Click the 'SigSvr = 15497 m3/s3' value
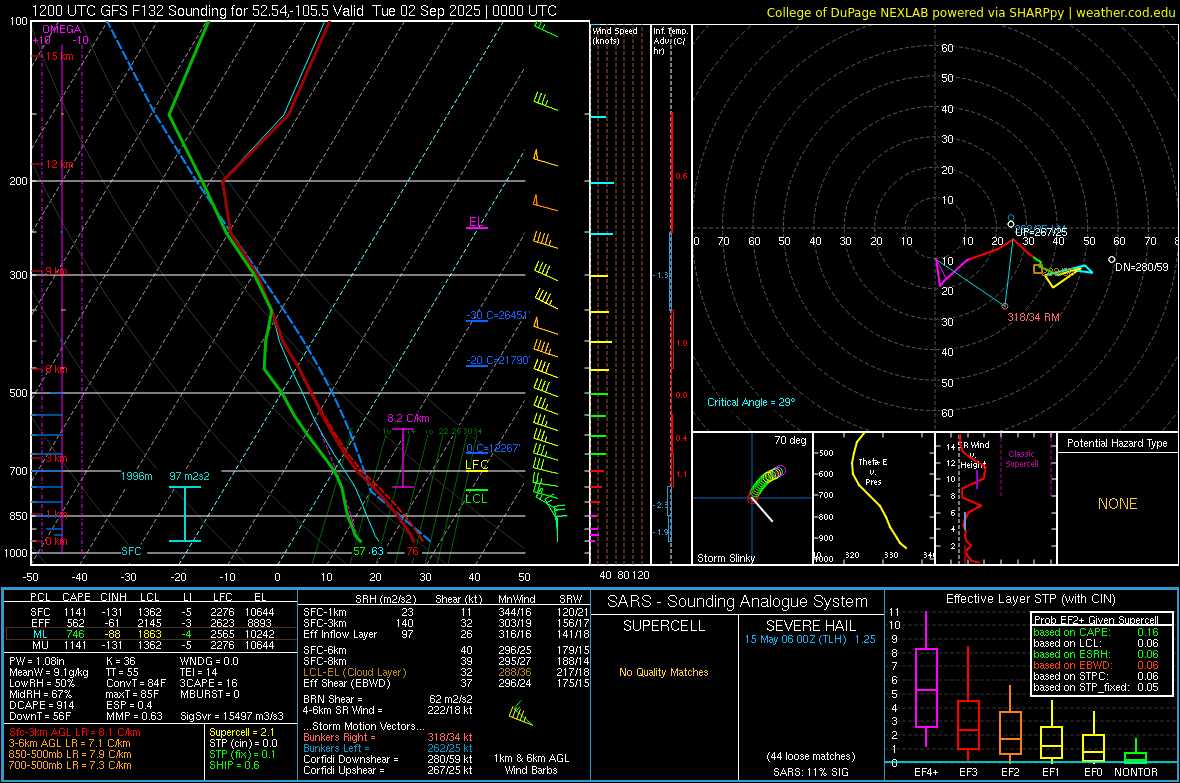The height and width of the screenshot is (783, 1180). coord(232,716)
